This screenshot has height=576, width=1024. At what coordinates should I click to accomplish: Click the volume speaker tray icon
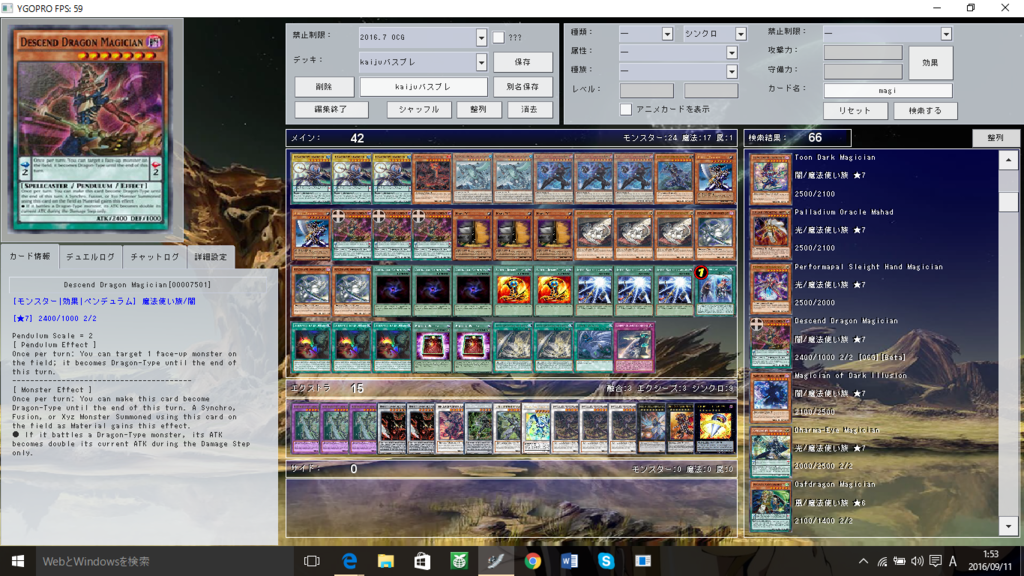[918, 561]
